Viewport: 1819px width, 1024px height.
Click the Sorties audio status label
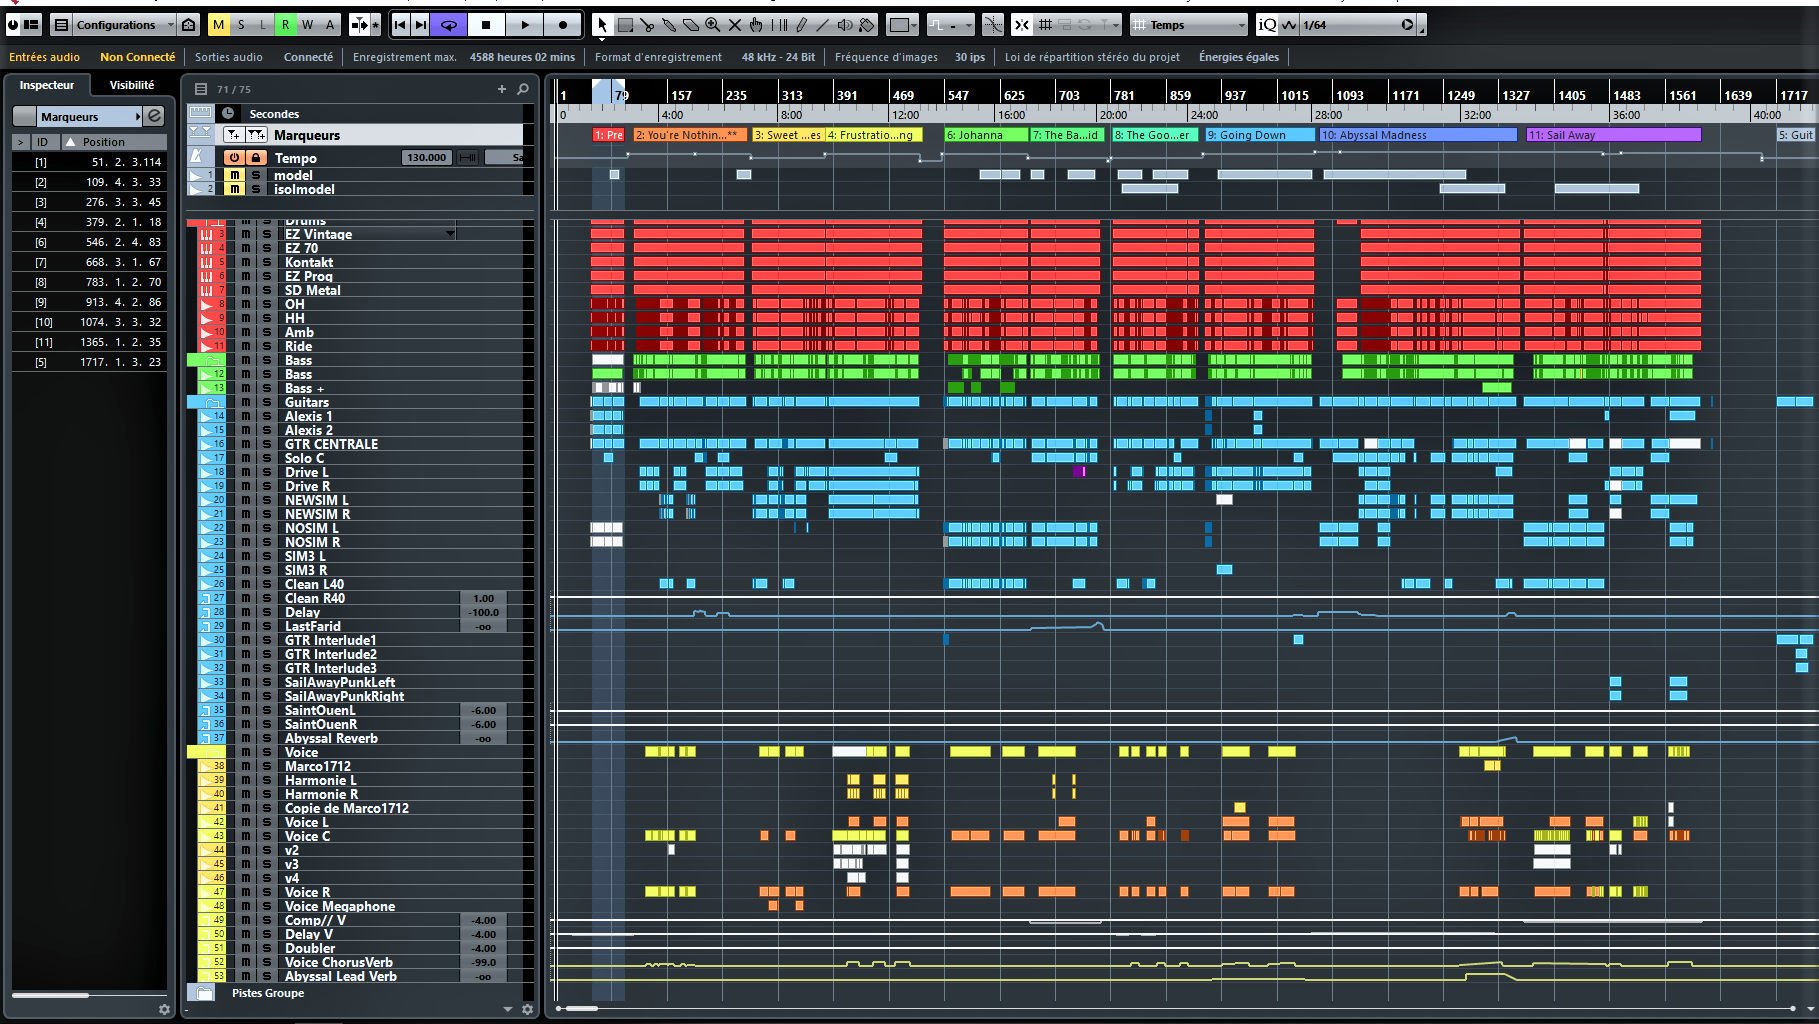click(229, 57)
